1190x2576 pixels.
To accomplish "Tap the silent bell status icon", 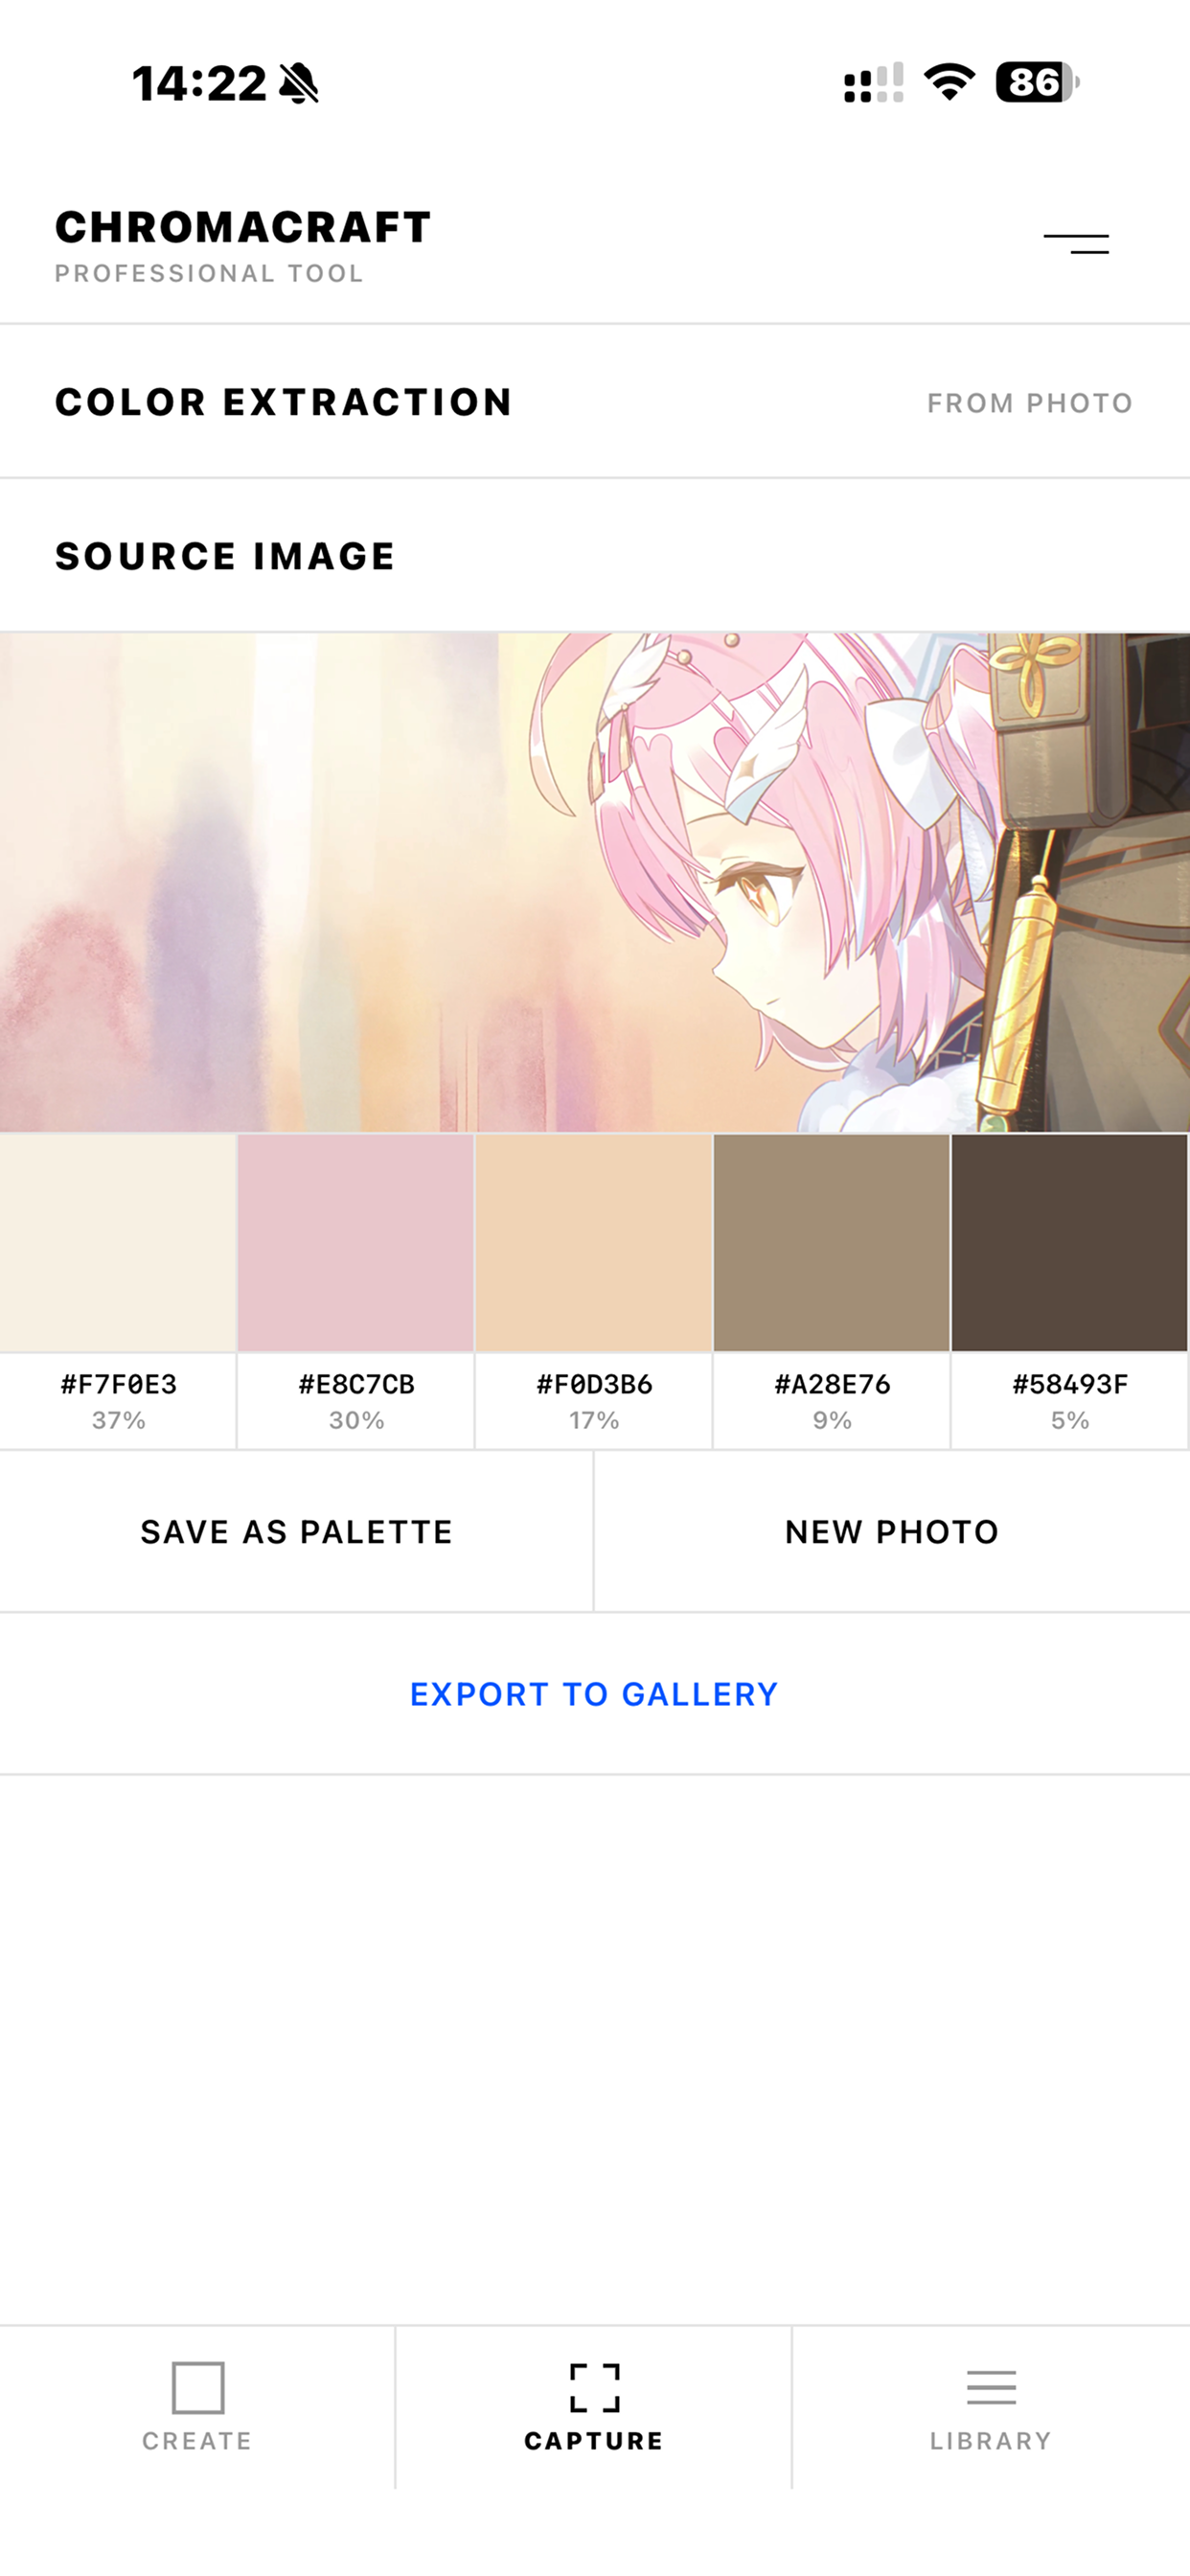I will coord(298,83).
